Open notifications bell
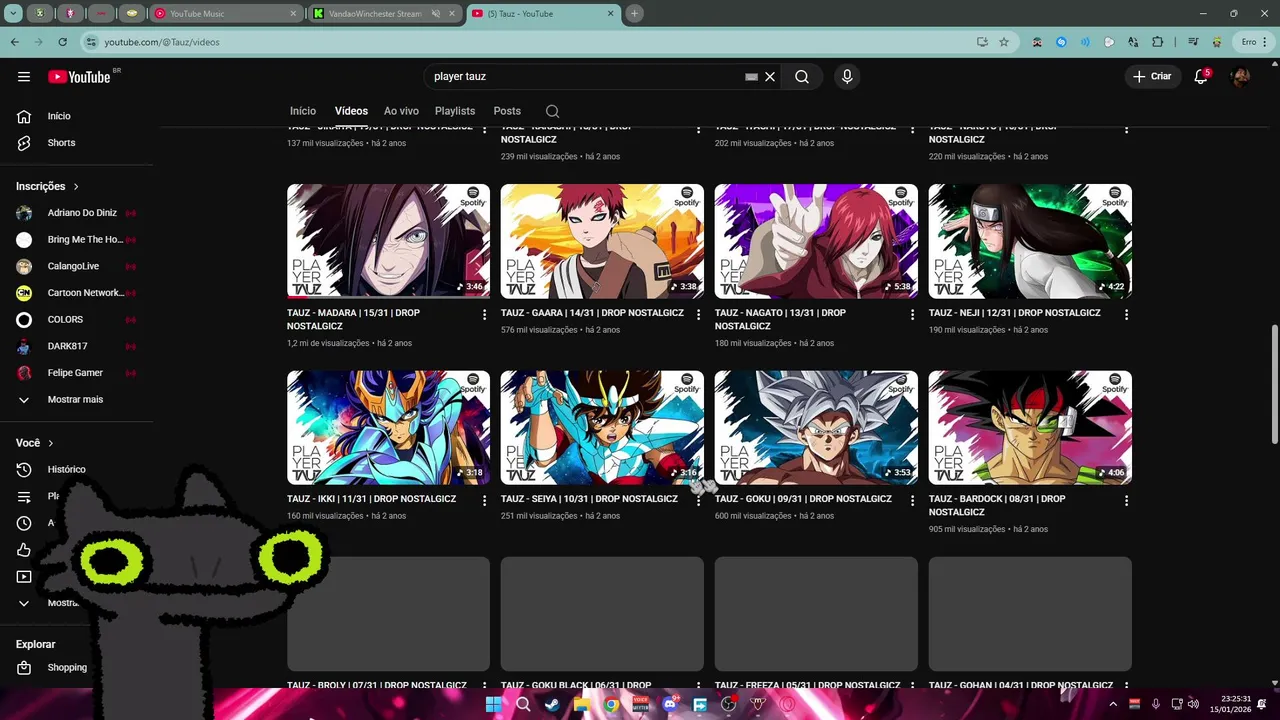Image resolution: width=1280 pixels, height=720 pixels. (x=1202, y=77)
